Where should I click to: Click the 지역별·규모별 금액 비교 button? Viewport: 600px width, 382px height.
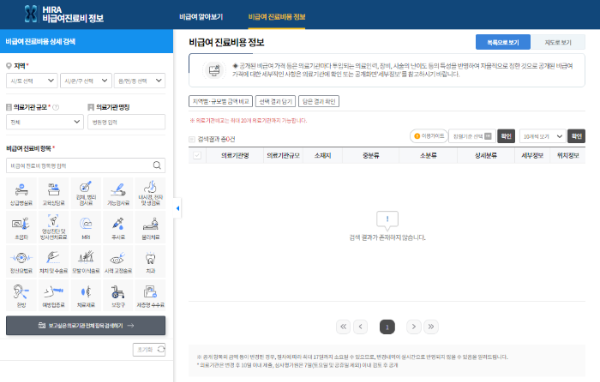(221, 101)
